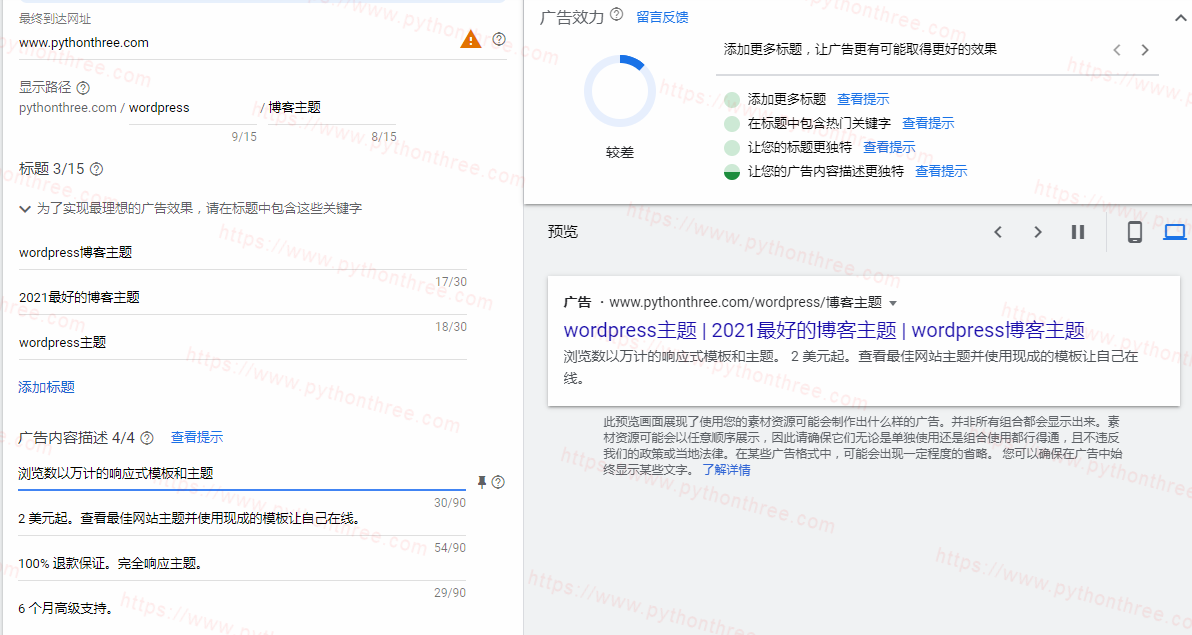This screenshot has height=635, width=1192.
Task: Show next ad strength suggestion
Action: pyautogui.click(x=1145, y=50)
